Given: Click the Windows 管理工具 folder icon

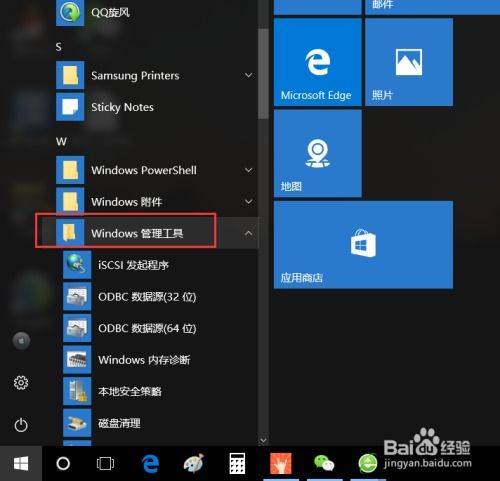Looking at the screenshot, I should click(x=70, y=232).
